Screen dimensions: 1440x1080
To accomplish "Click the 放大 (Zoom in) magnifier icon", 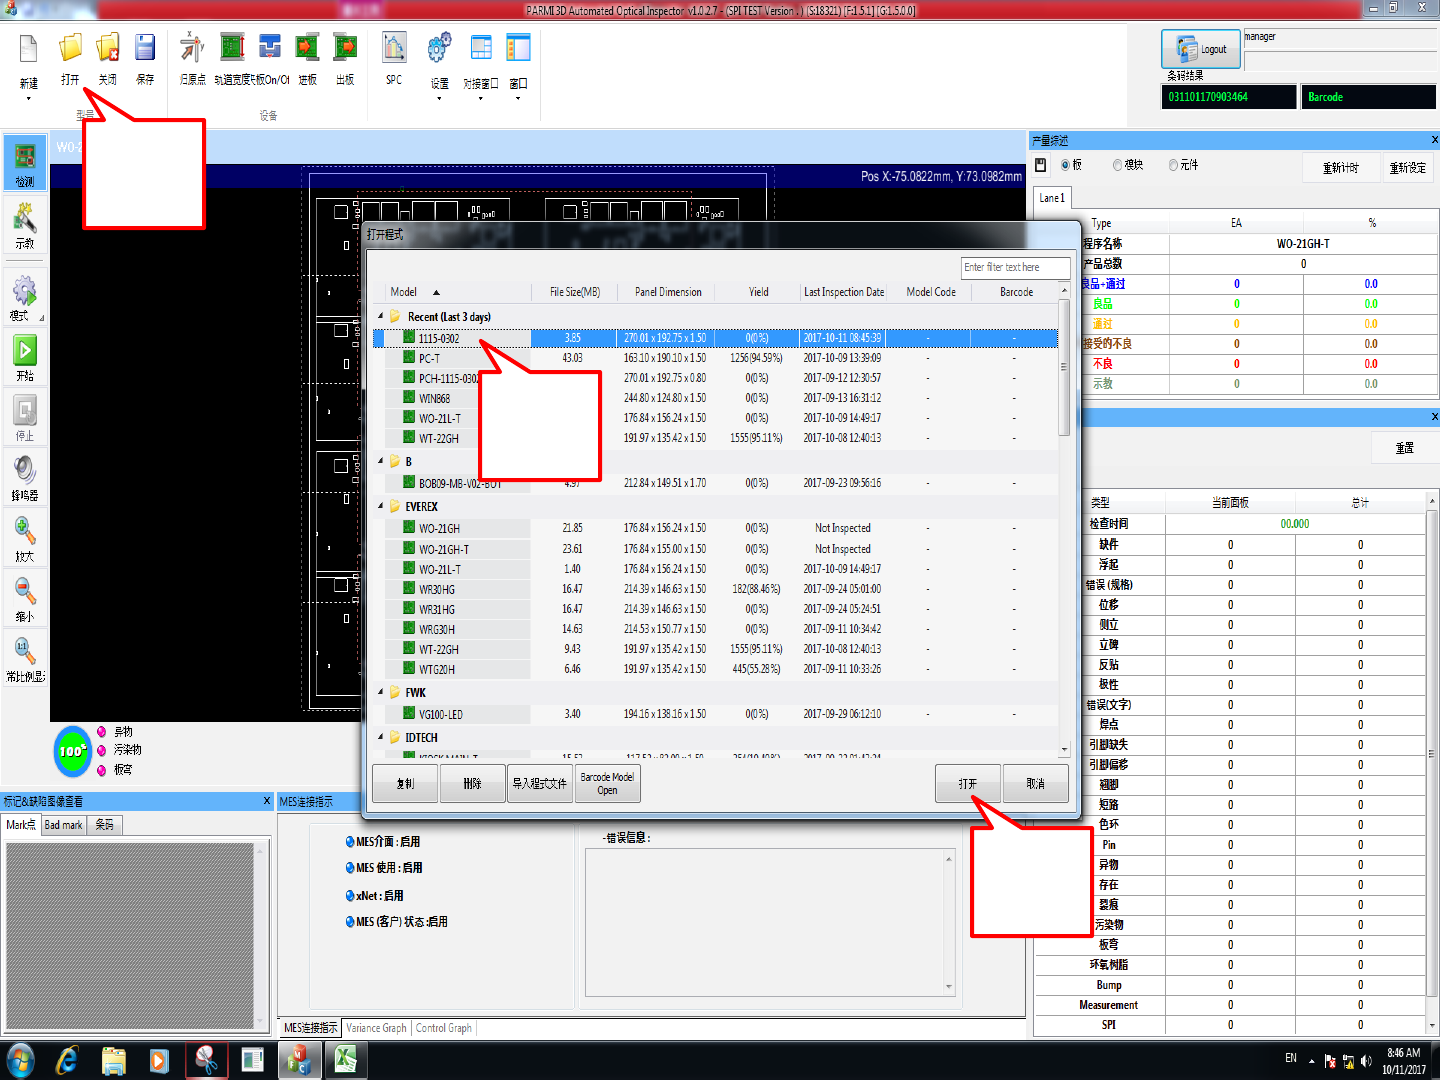I will tap(25, 533).
